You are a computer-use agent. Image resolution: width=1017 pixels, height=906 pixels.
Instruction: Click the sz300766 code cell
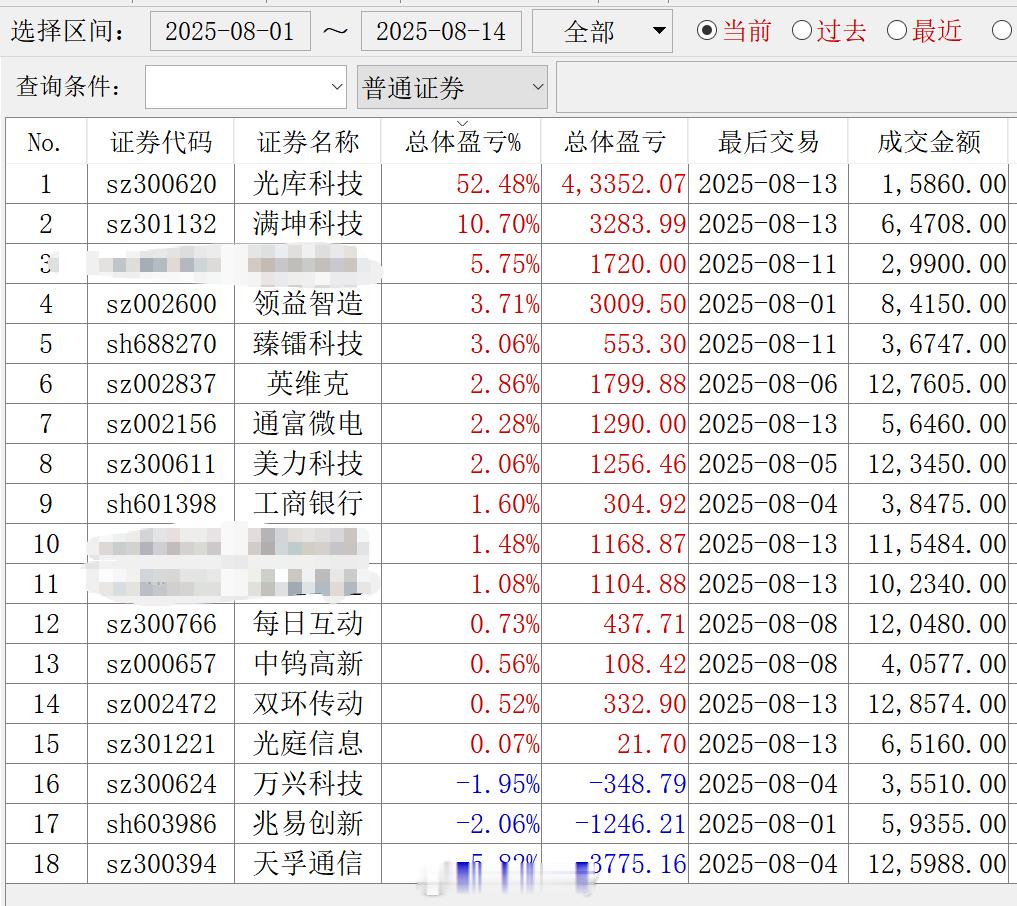161,624
